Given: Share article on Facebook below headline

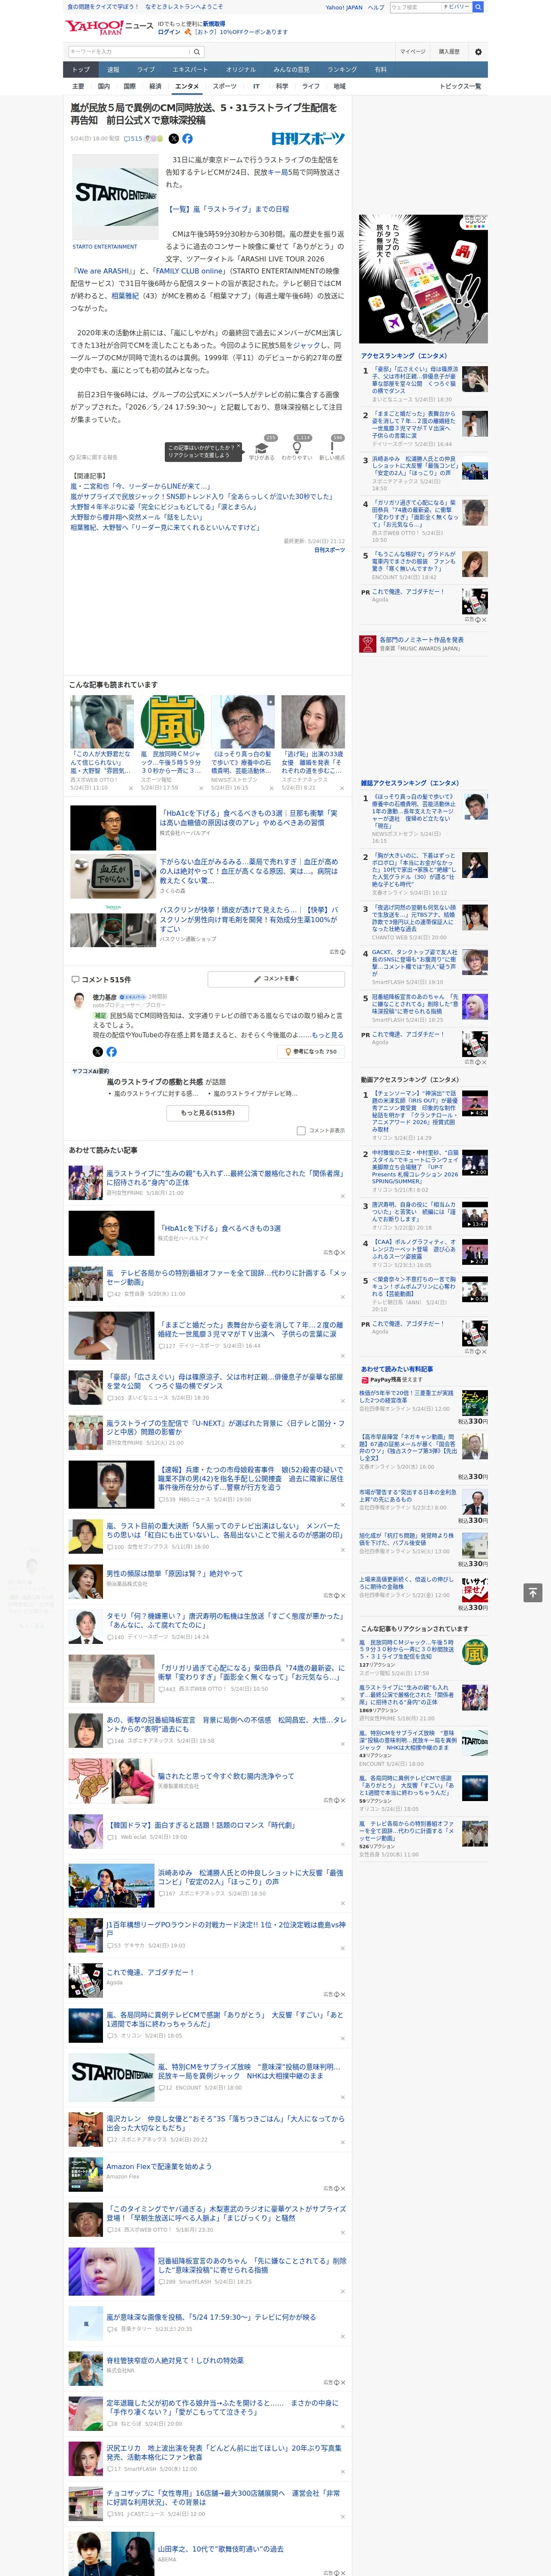Looking at the screenshot, I should click(x=187, y=139).
